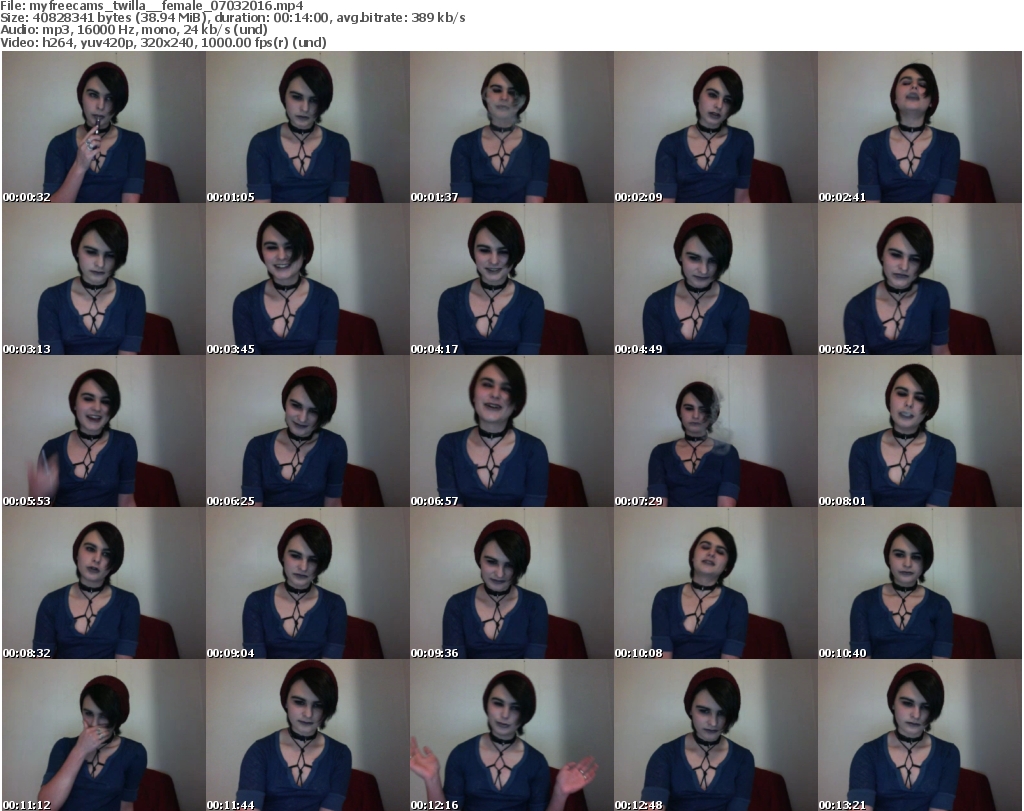This screenshot has width=1024, height=811.
Task: Select the thumbnail stamped 00:03:13
Action: tap(104, 279)
